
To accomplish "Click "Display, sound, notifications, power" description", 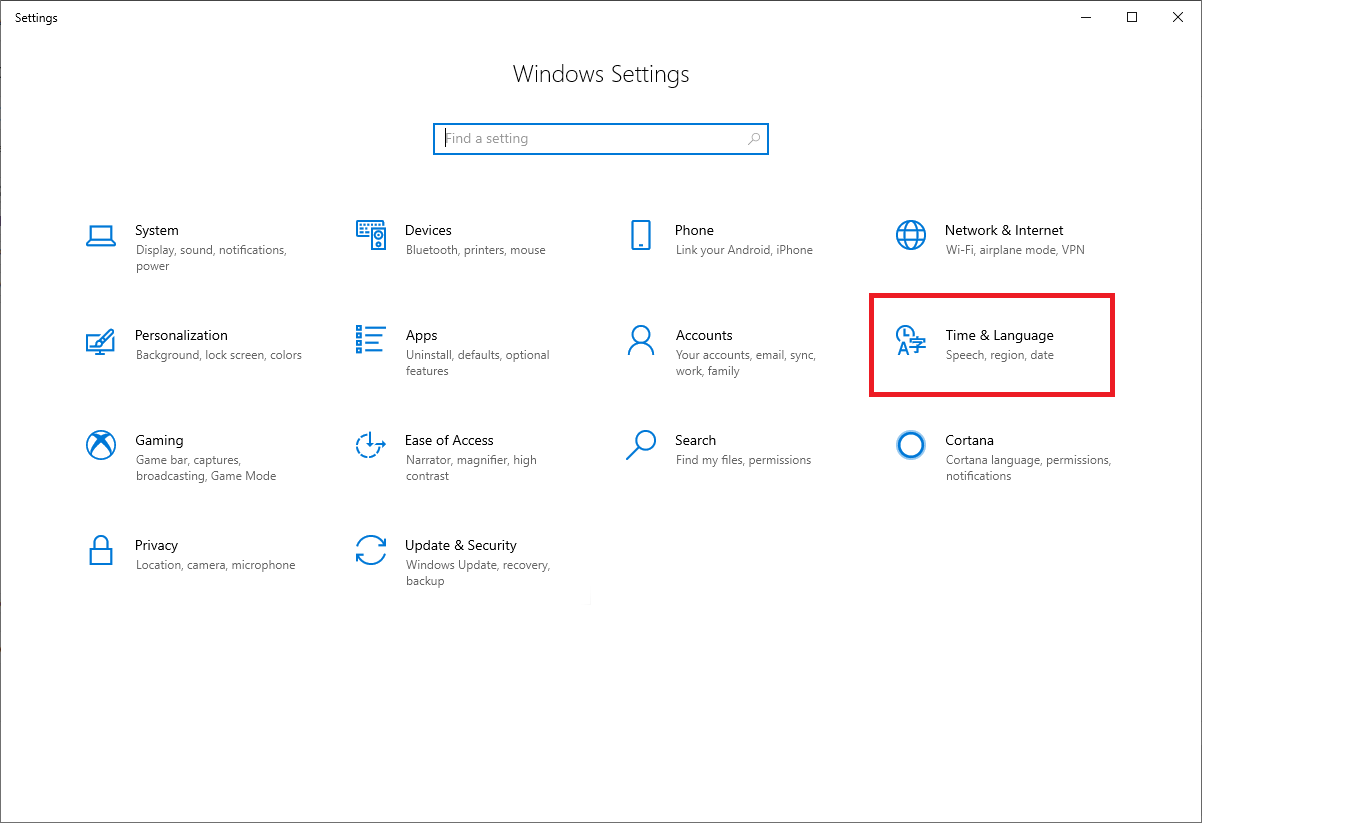I will [211, 258].
